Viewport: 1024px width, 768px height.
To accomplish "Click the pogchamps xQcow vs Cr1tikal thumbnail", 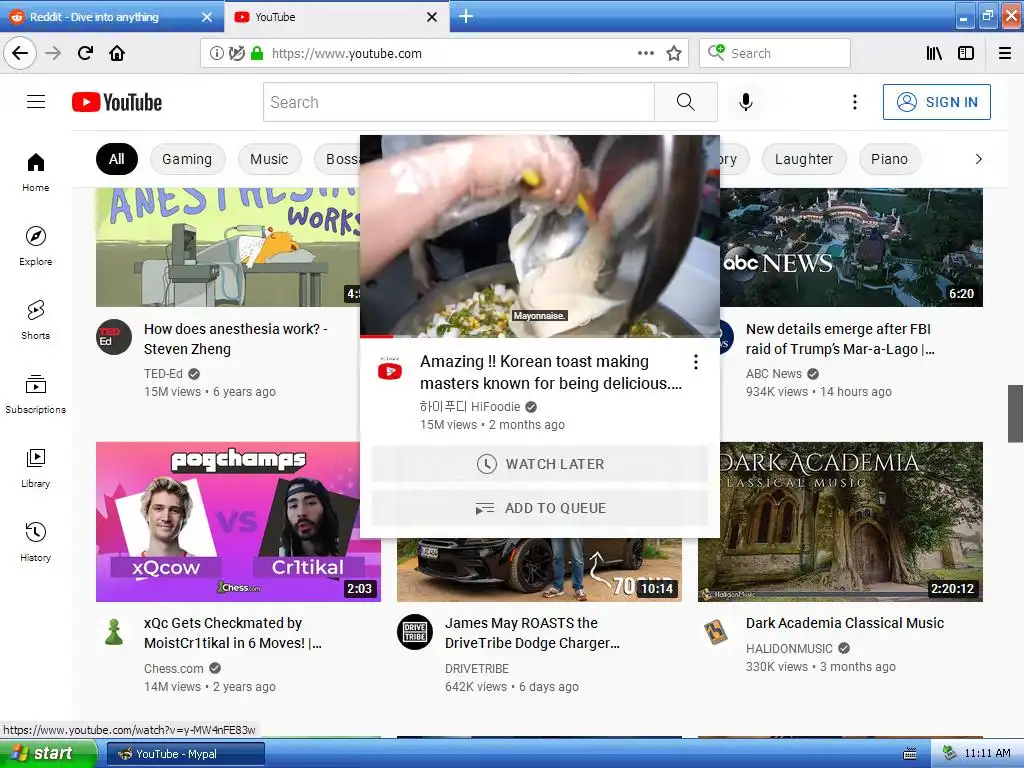I will click(238, 522).
